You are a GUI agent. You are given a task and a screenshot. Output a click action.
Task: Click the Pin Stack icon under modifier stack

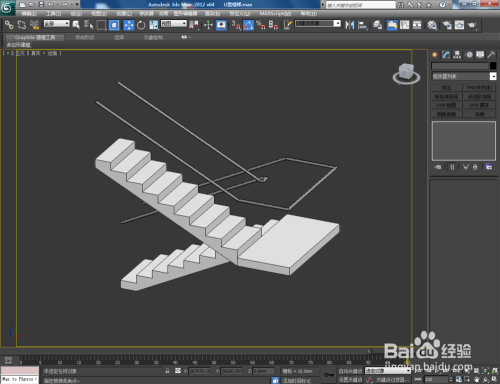coord(438,167)
